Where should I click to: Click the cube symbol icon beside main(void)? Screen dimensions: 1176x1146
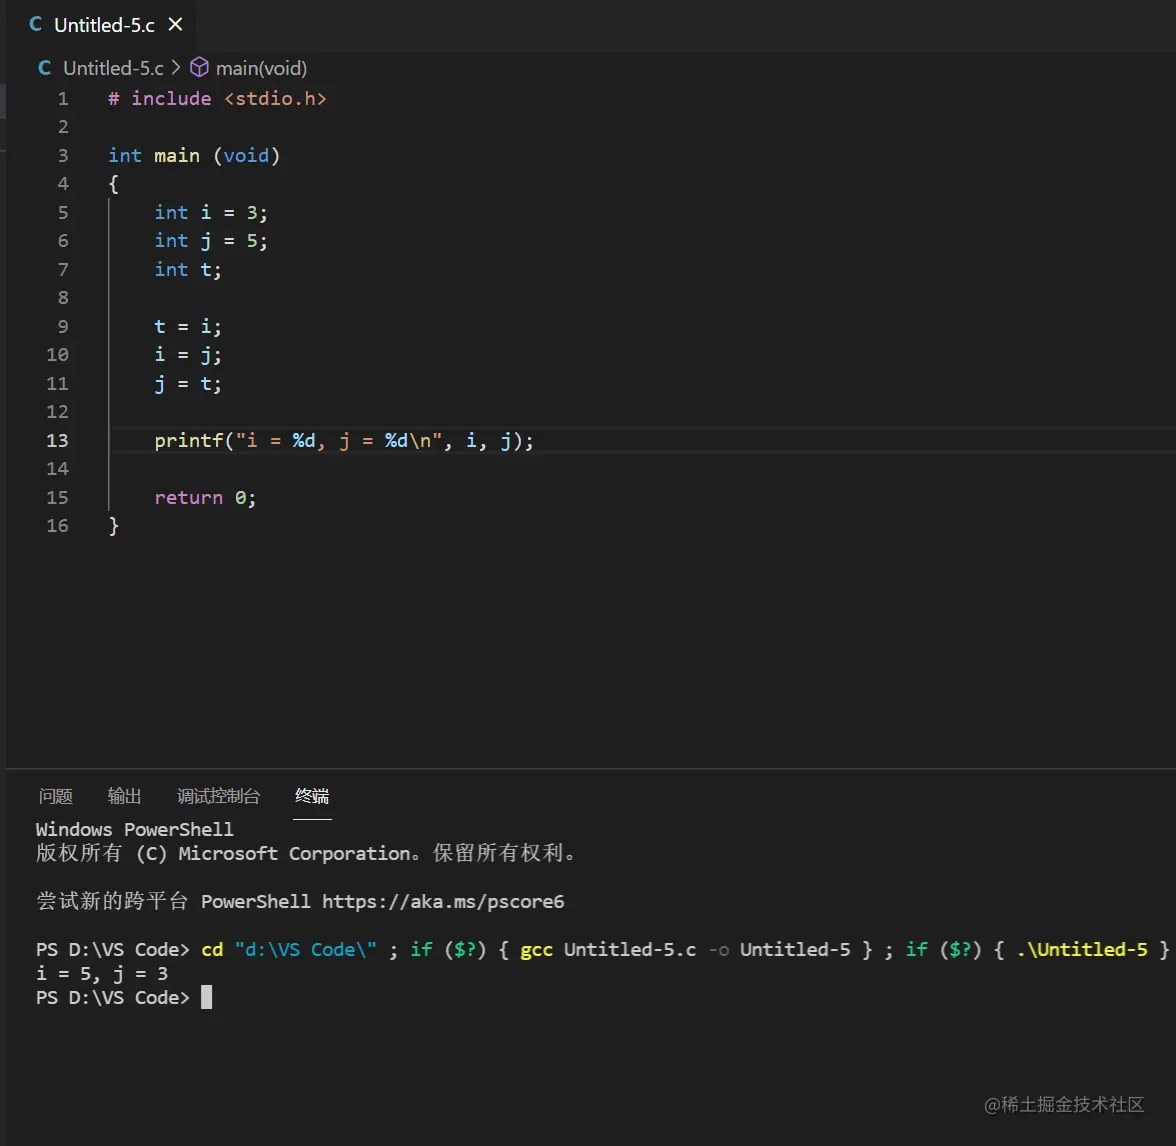199,68
